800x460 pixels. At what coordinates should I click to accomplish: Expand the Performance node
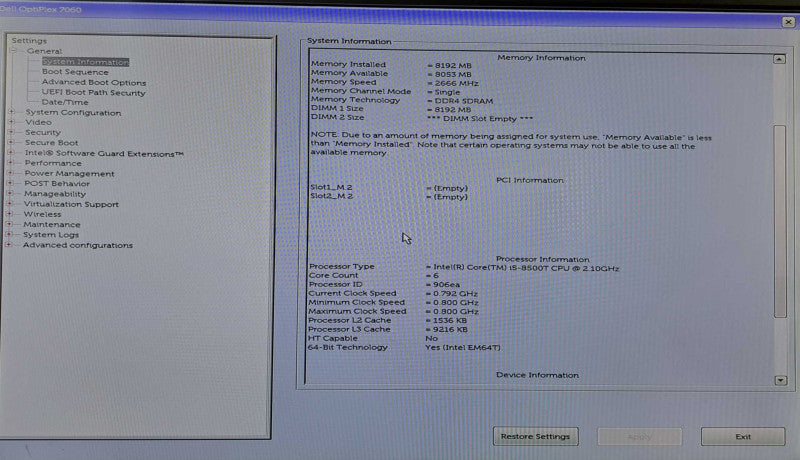(10, 163)
